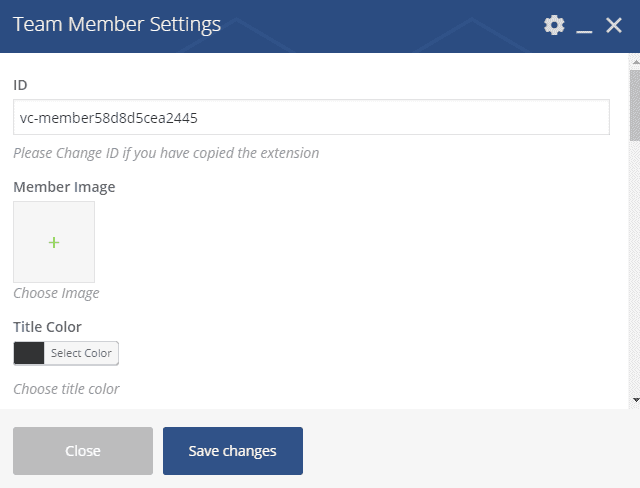Click scrollbar track below the thumb
The height and width of the screenshot is (488, 640).
634,270
